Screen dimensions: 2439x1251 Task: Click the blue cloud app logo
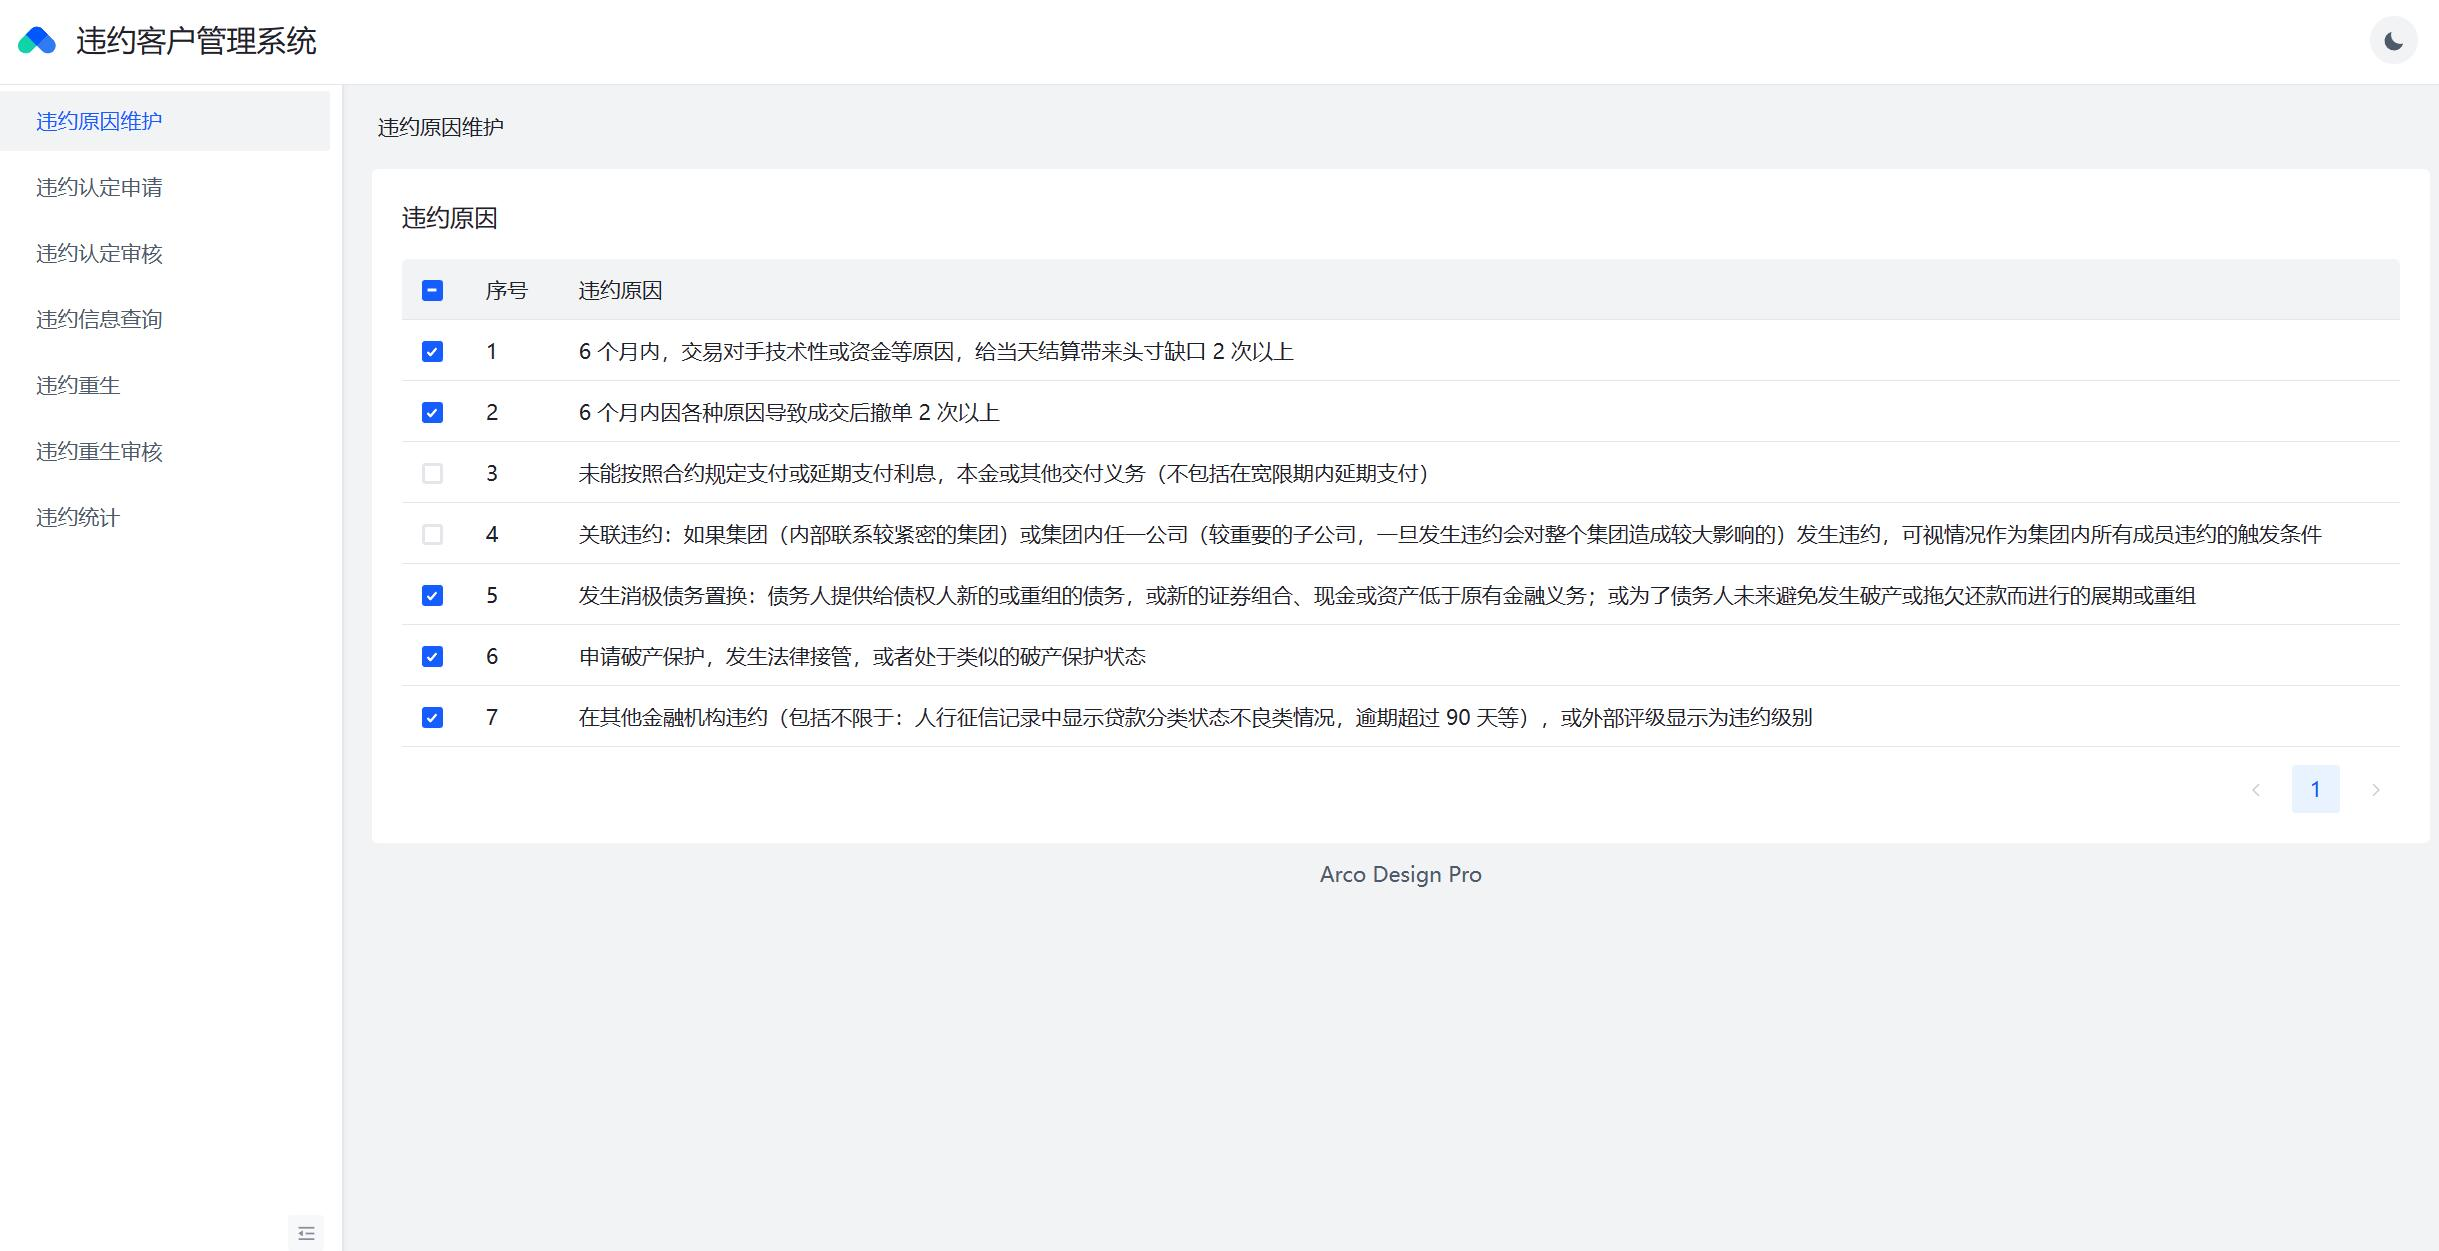tap(37, 41)
